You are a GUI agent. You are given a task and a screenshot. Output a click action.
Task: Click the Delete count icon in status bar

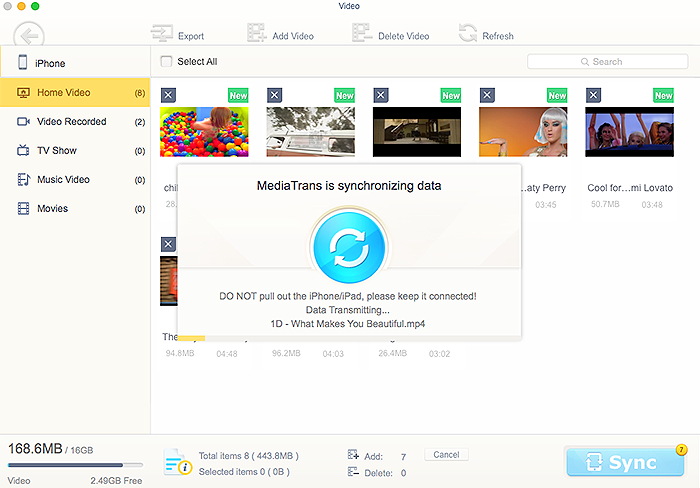[x=353, y=471]
